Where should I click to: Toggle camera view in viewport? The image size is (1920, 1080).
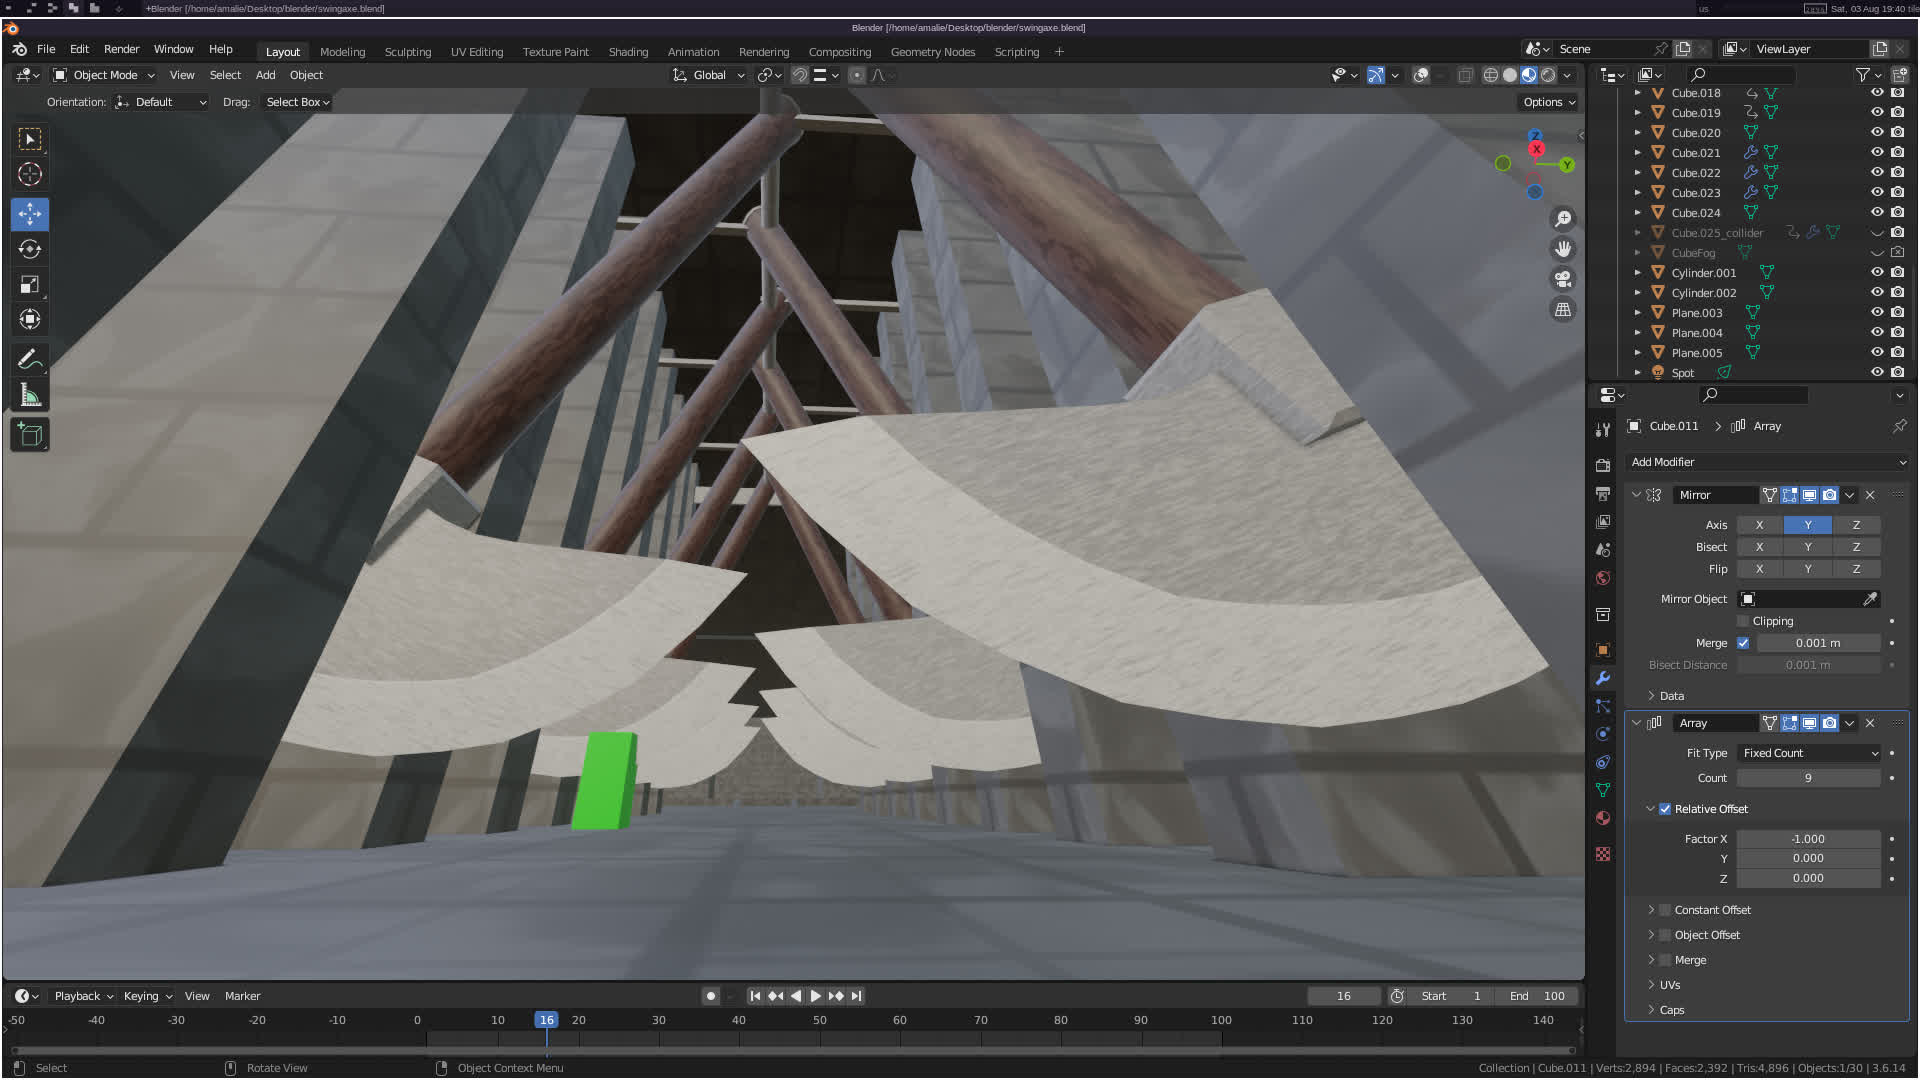(x=1563, y=280)
